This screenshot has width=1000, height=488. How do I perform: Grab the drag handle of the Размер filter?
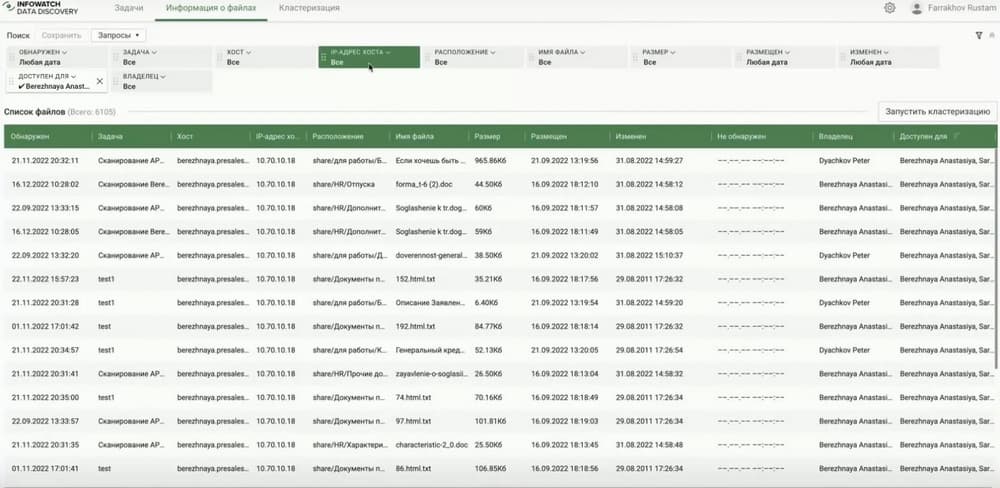click(635, 57)
